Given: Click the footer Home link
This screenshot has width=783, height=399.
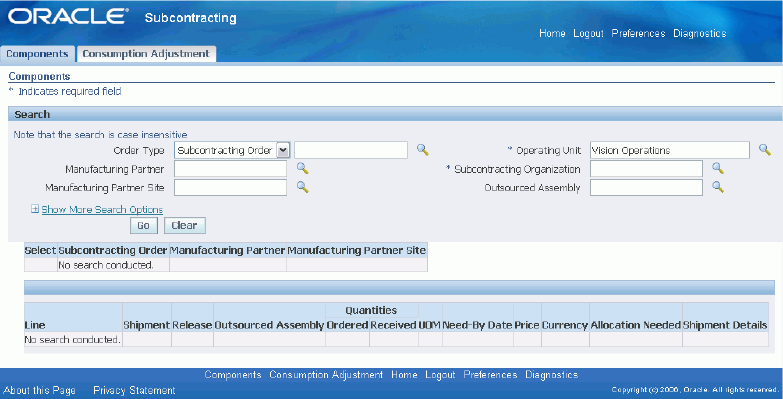Looking at the screenshot, I should pyautogui.click(x=404, y=375).
